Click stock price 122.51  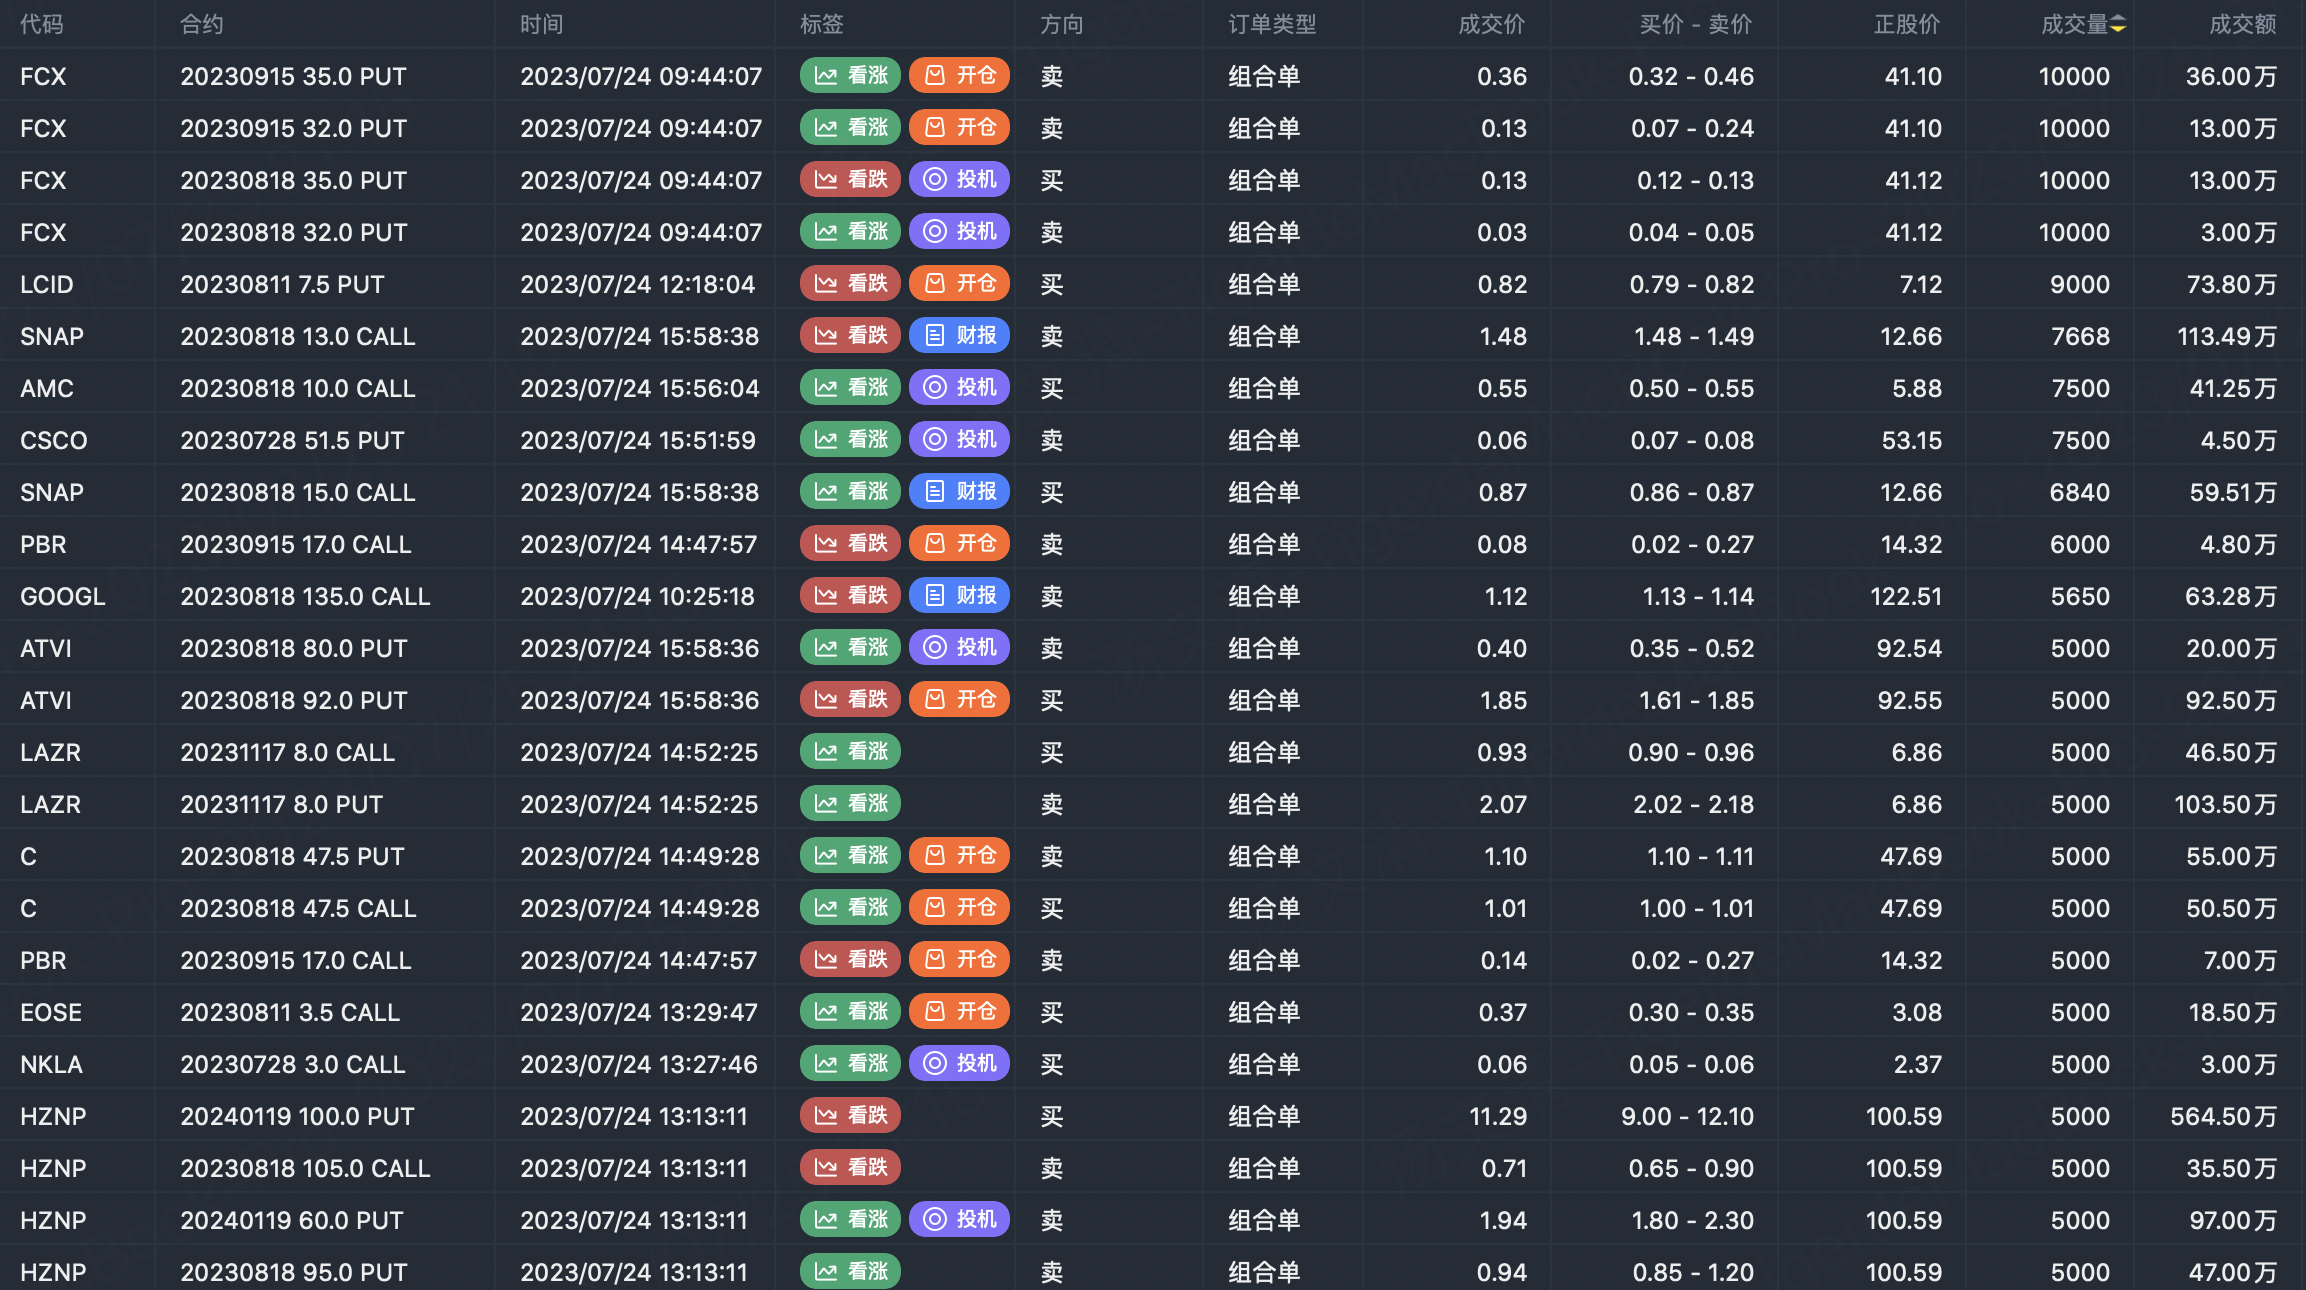click(1906, 597)
